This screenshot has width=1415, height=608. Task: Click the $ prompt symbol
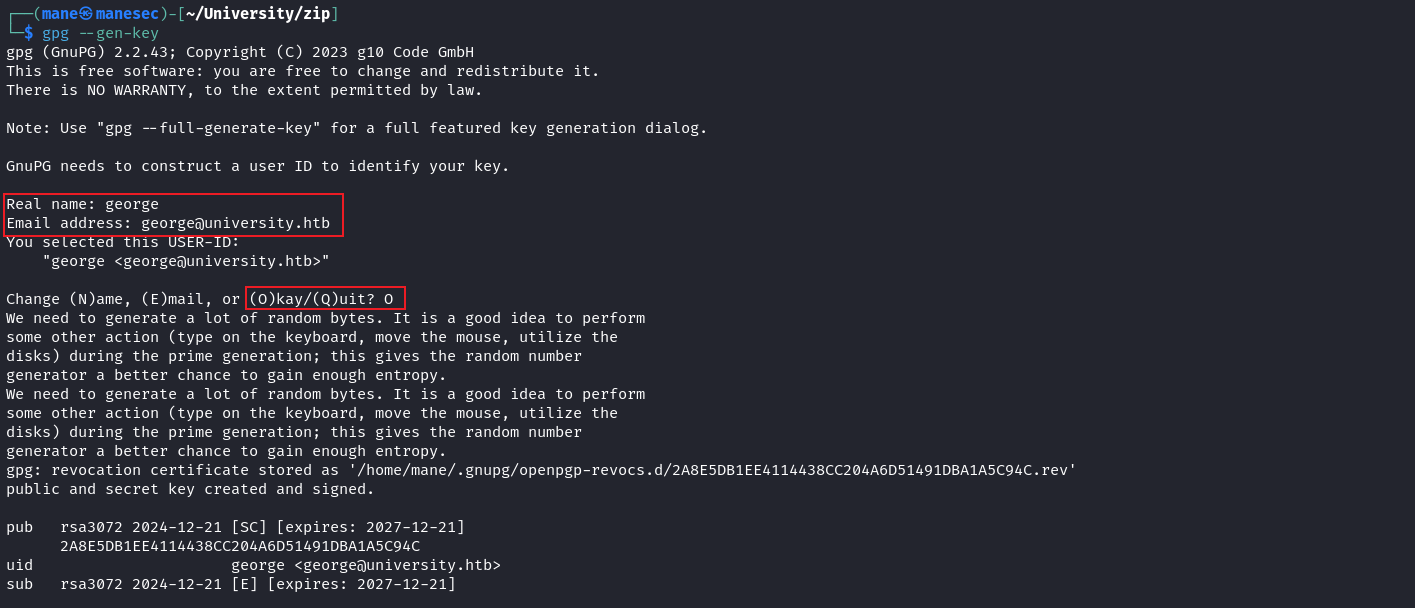(29, 33)
